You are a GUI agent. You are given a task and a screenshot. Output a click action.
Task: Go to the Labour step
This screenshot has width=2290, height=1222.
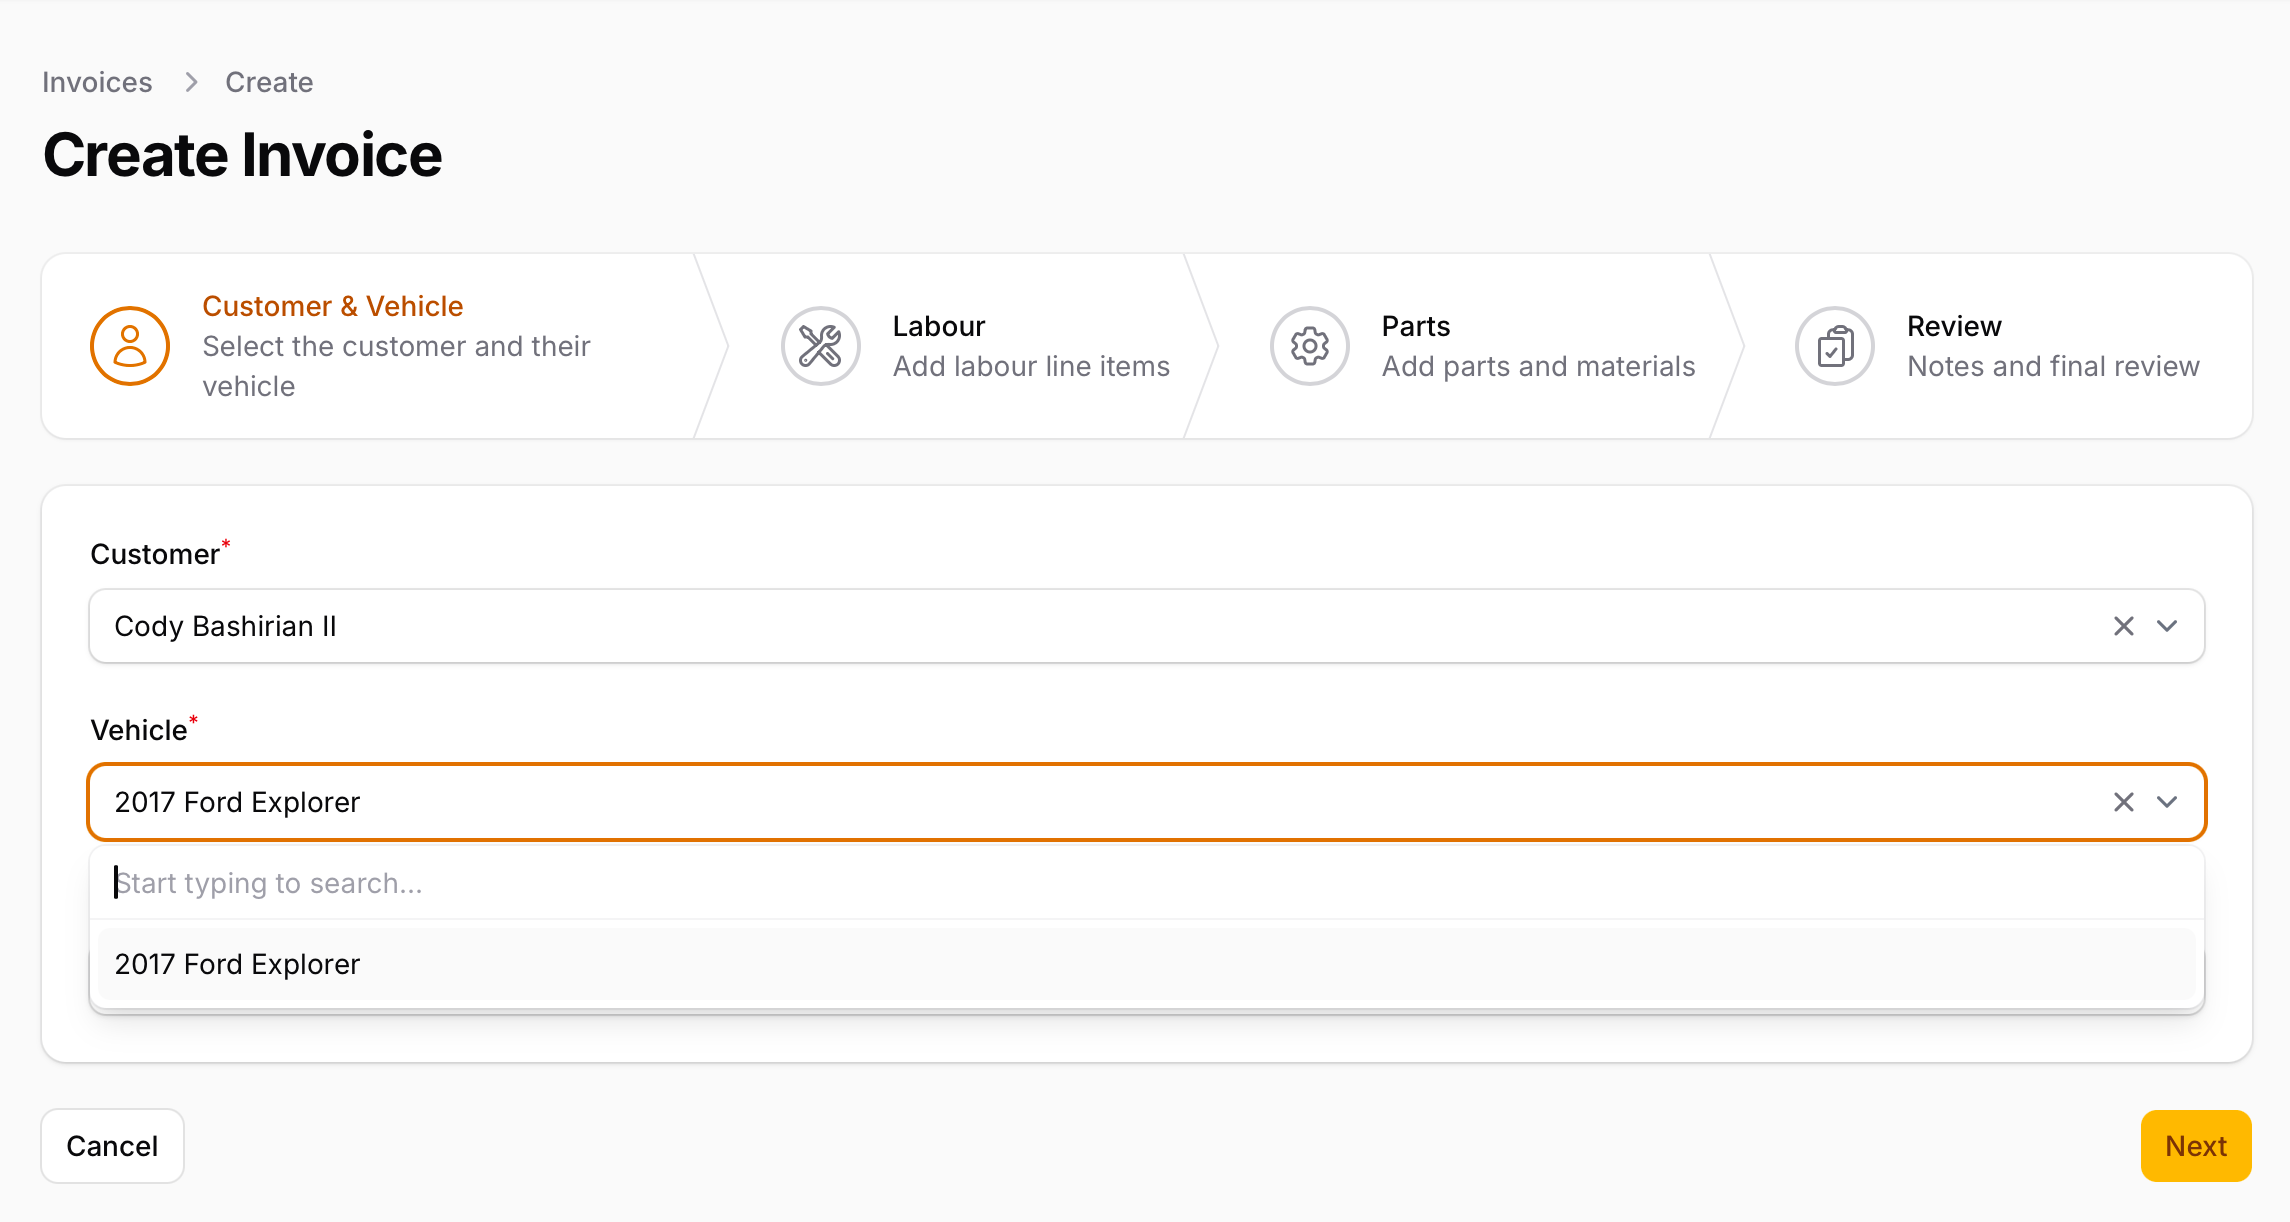point(938,326)
